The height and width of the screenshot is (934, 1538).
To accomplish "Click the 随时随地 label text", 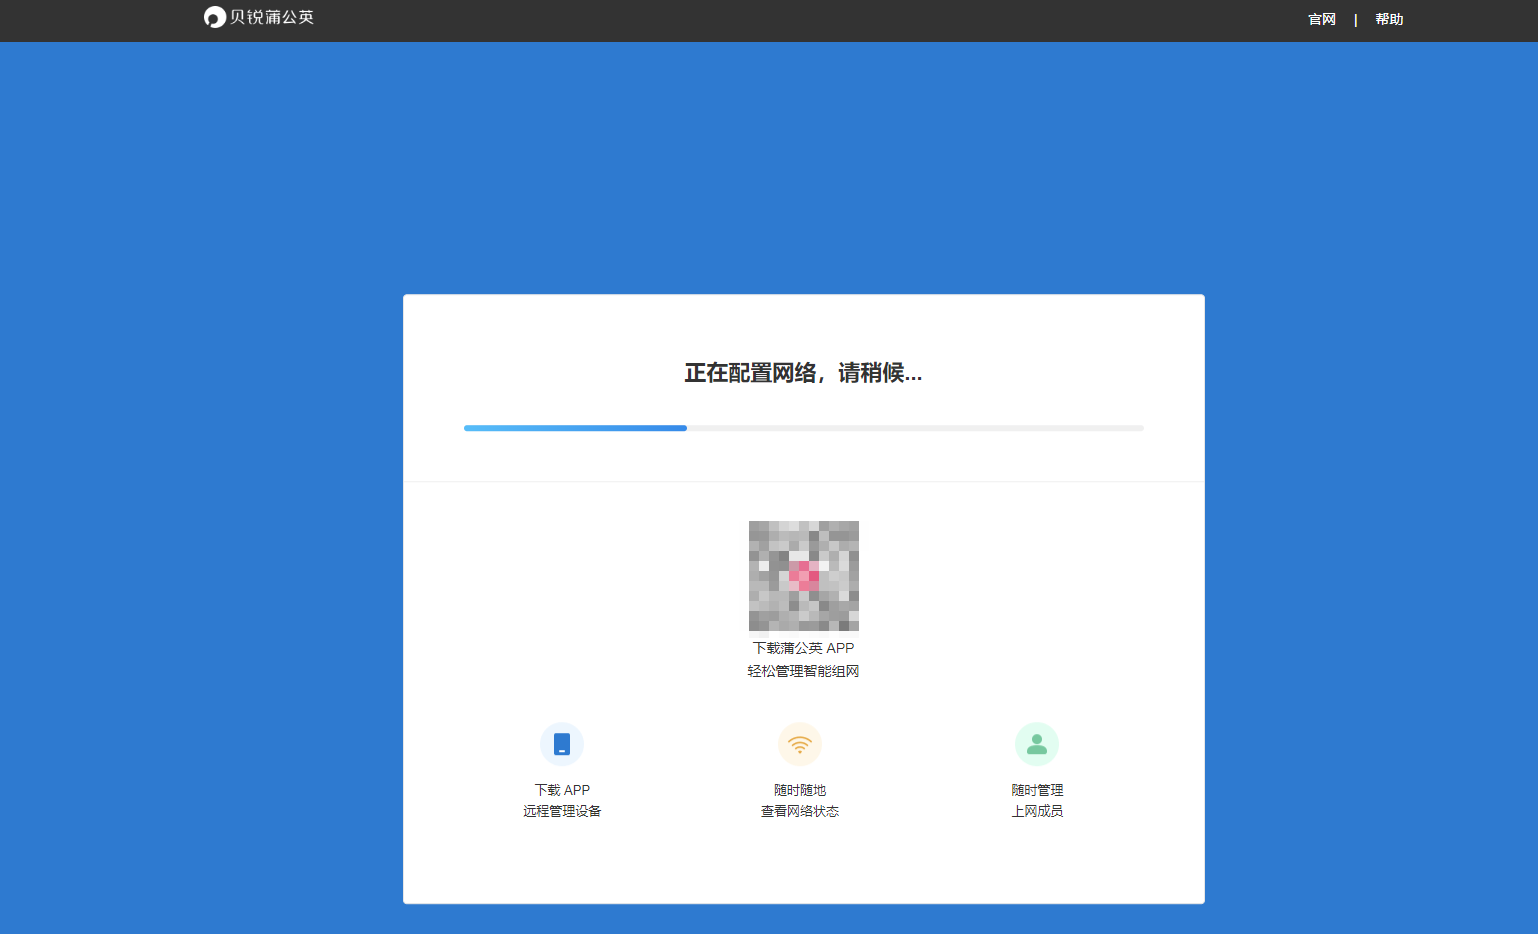I will coord(799,790).
